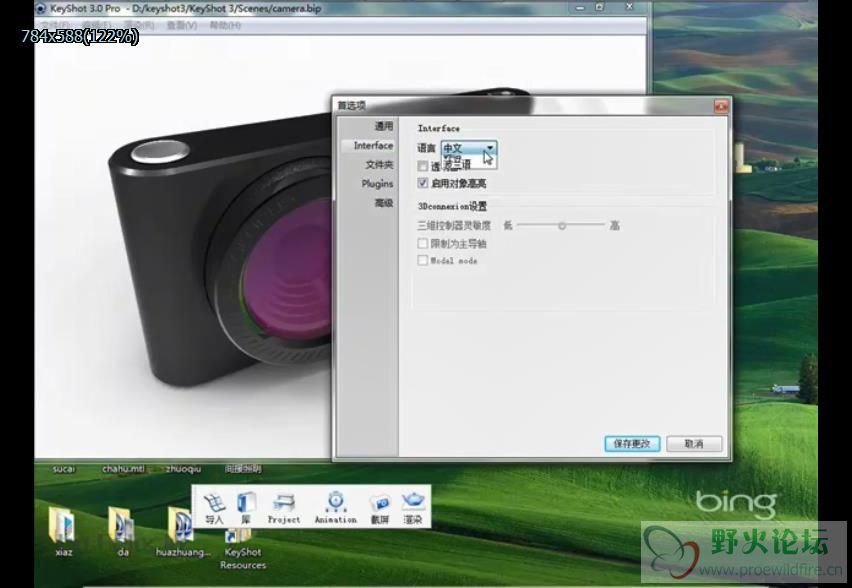Switch to the 通用 preferences tab

383,126
